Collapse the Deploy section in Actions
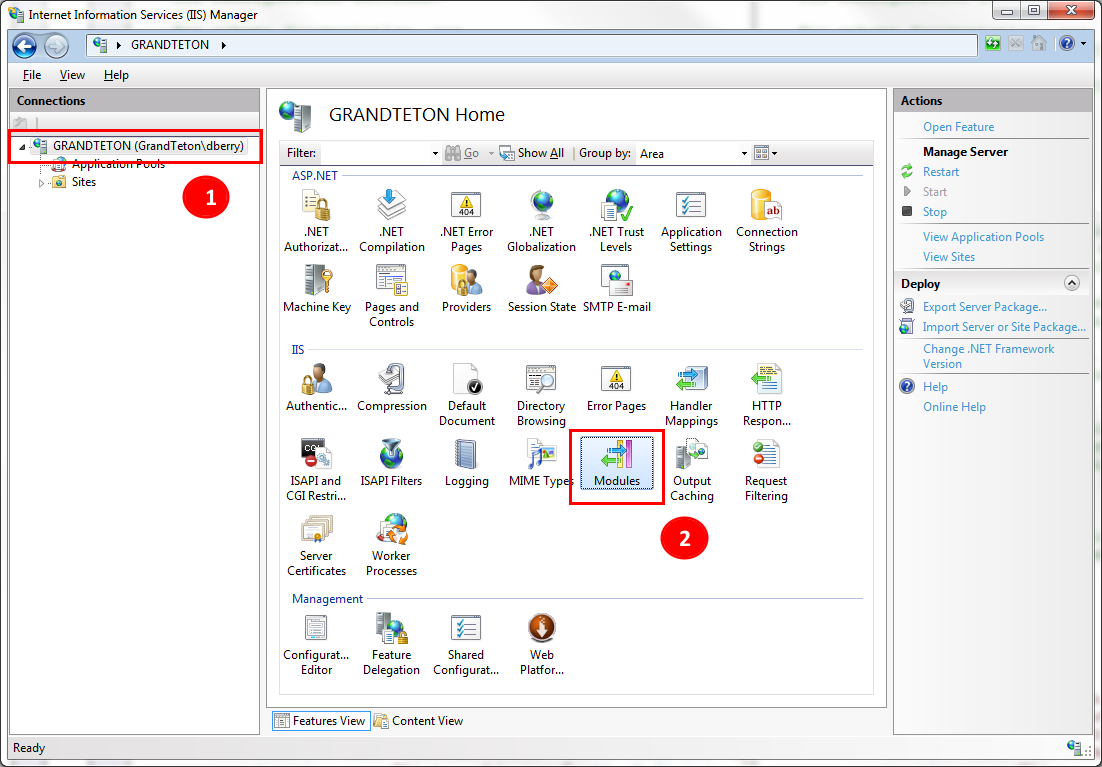Screen dimensions: 1102x767 coord(1072,283)
